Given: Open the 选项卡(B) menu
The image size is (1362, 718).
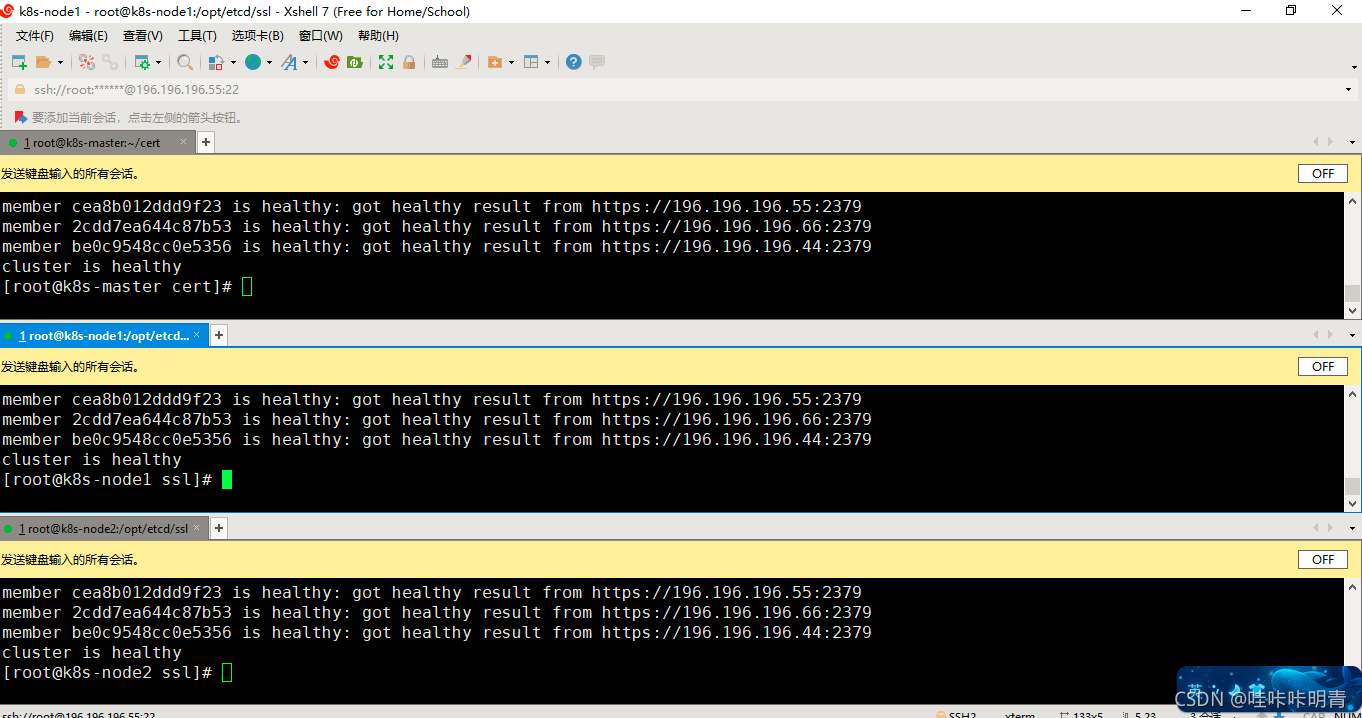Looking at the screenshot, I should [258, 36].
